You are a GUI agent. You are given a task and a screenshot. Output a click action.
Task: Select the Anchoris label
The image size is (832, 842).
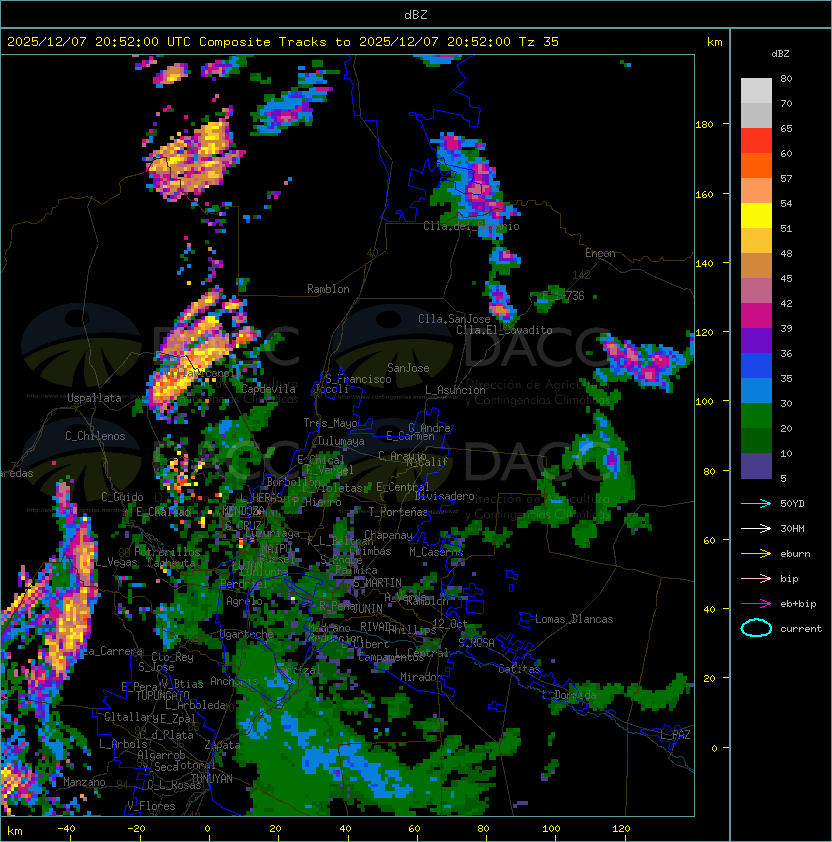pos(234,681)
